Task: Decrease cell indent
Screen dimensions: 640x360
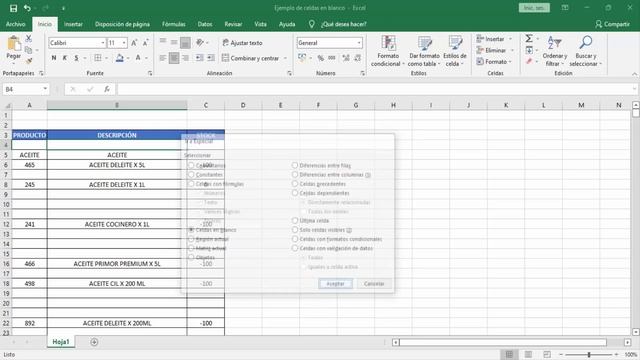Action: [199, 58]
